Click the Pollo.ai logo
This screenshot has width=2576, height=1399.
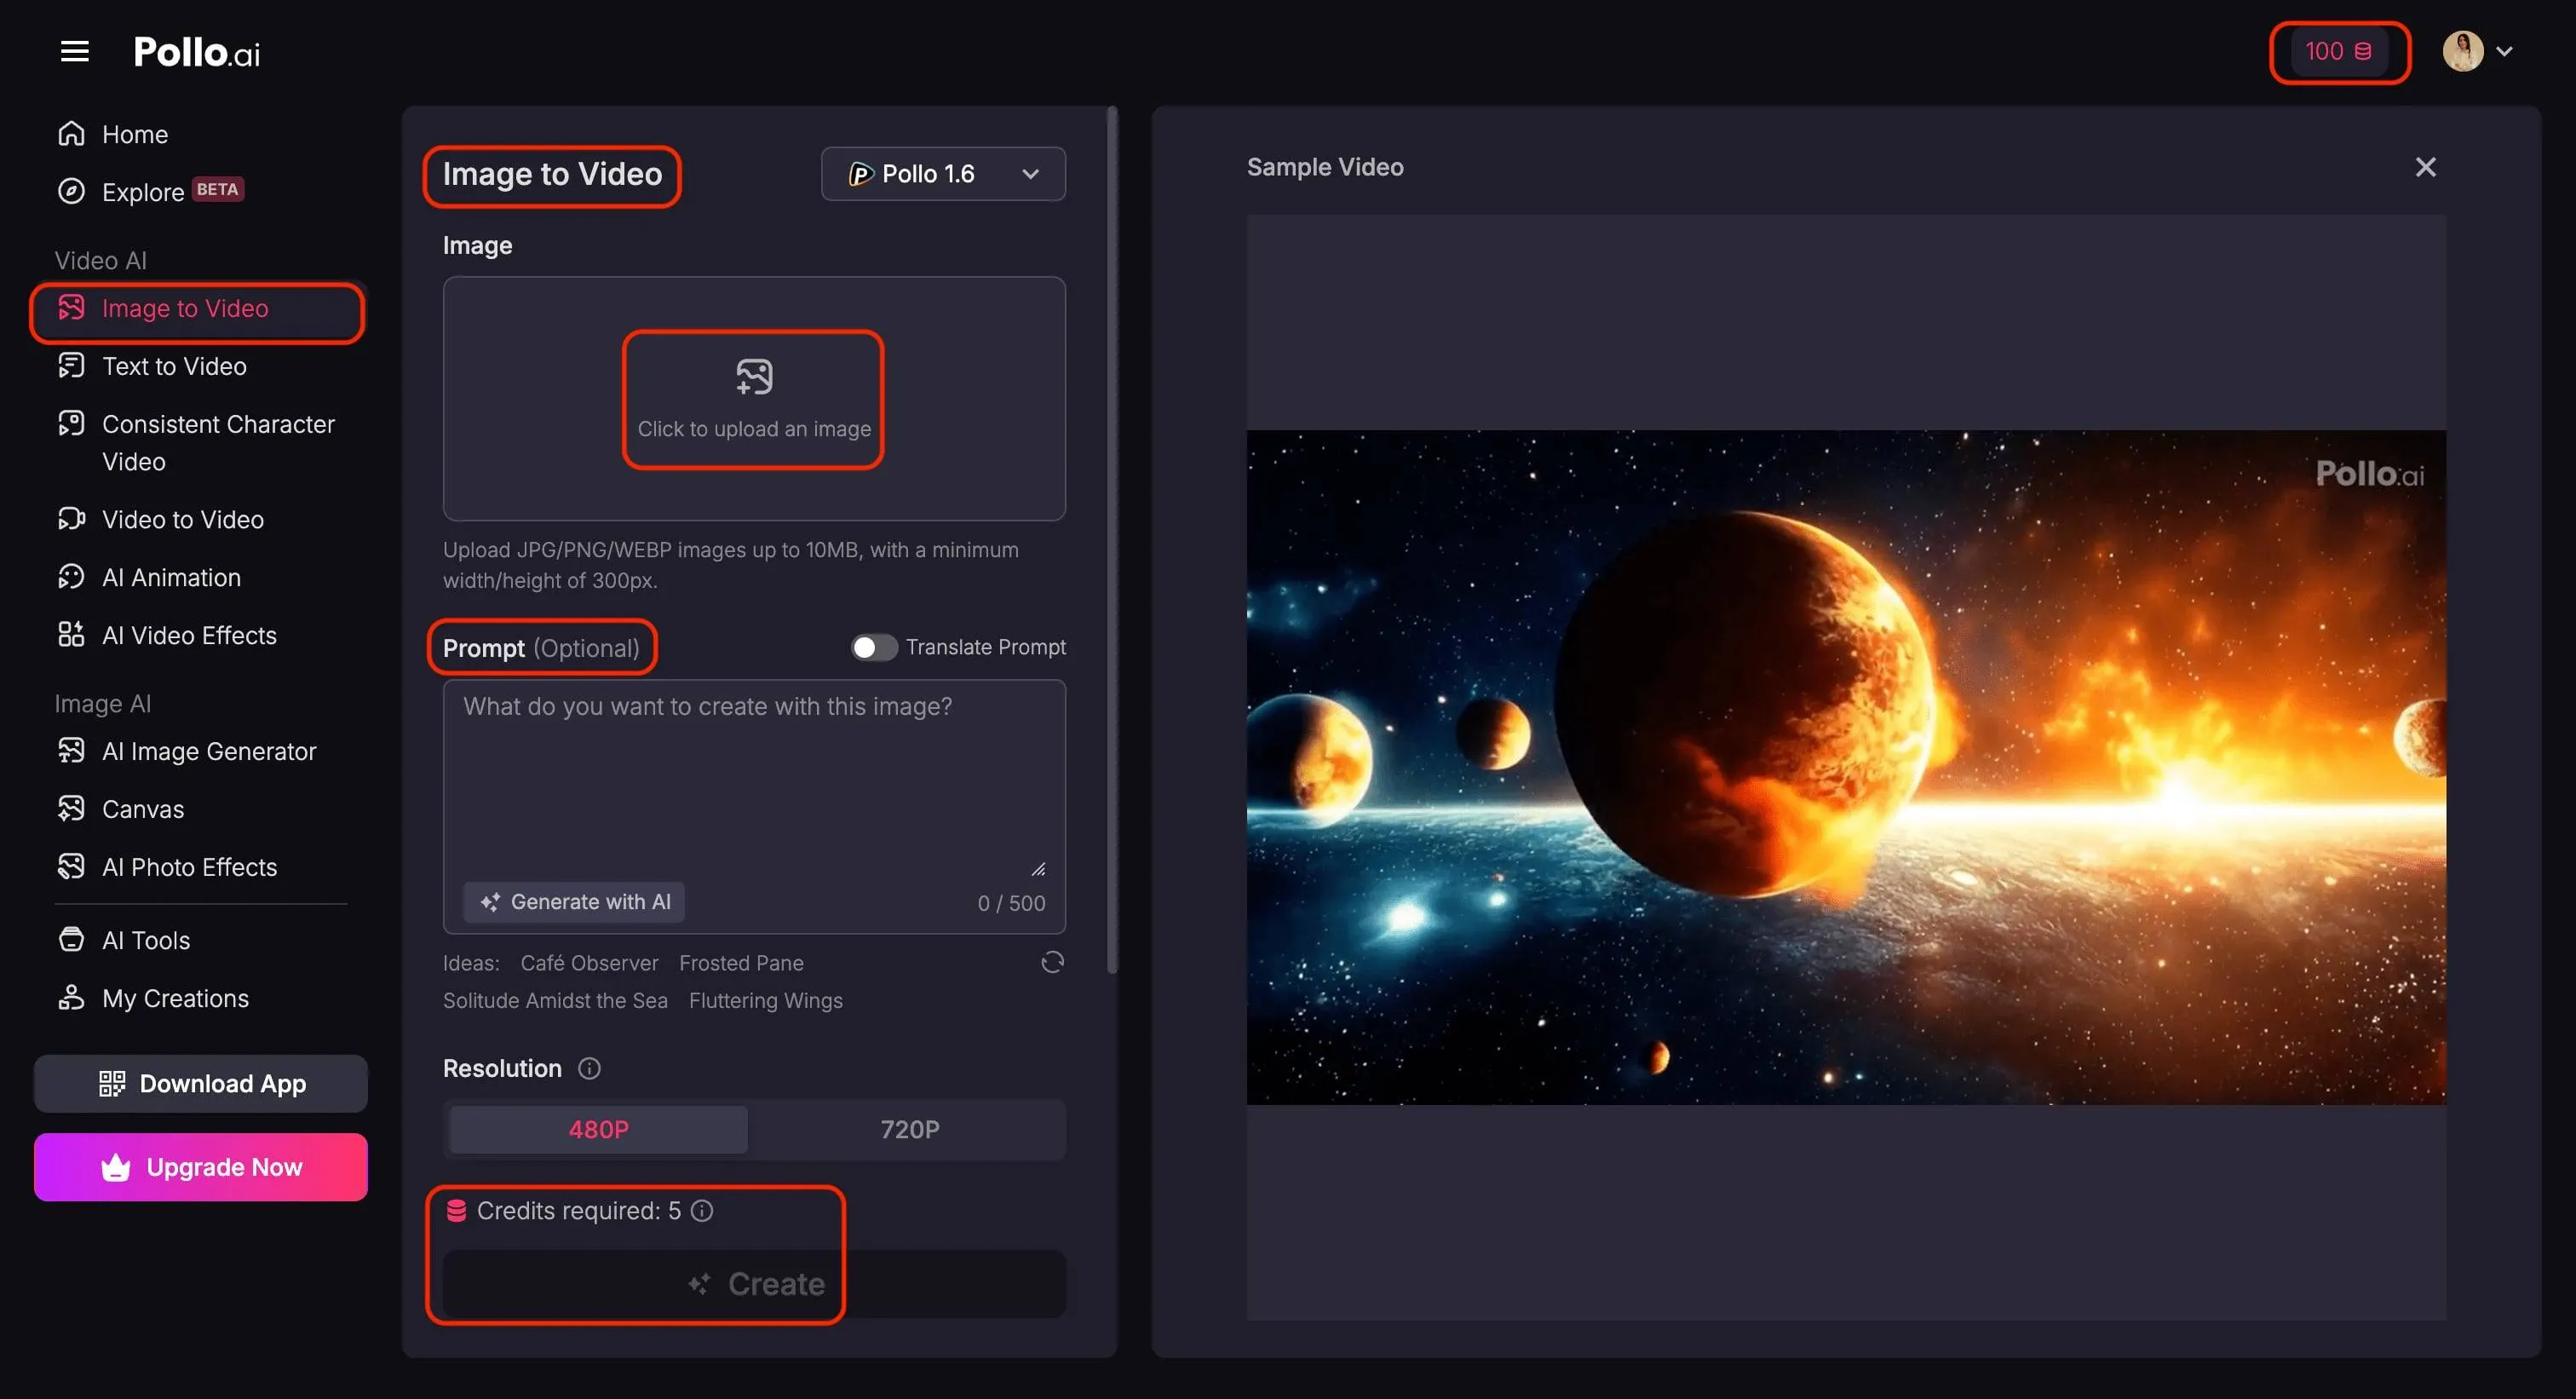pos(197,52)
